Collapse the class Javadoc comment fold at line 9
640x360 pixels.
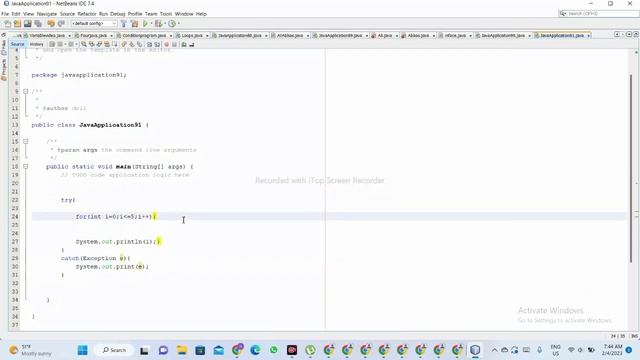25,91
